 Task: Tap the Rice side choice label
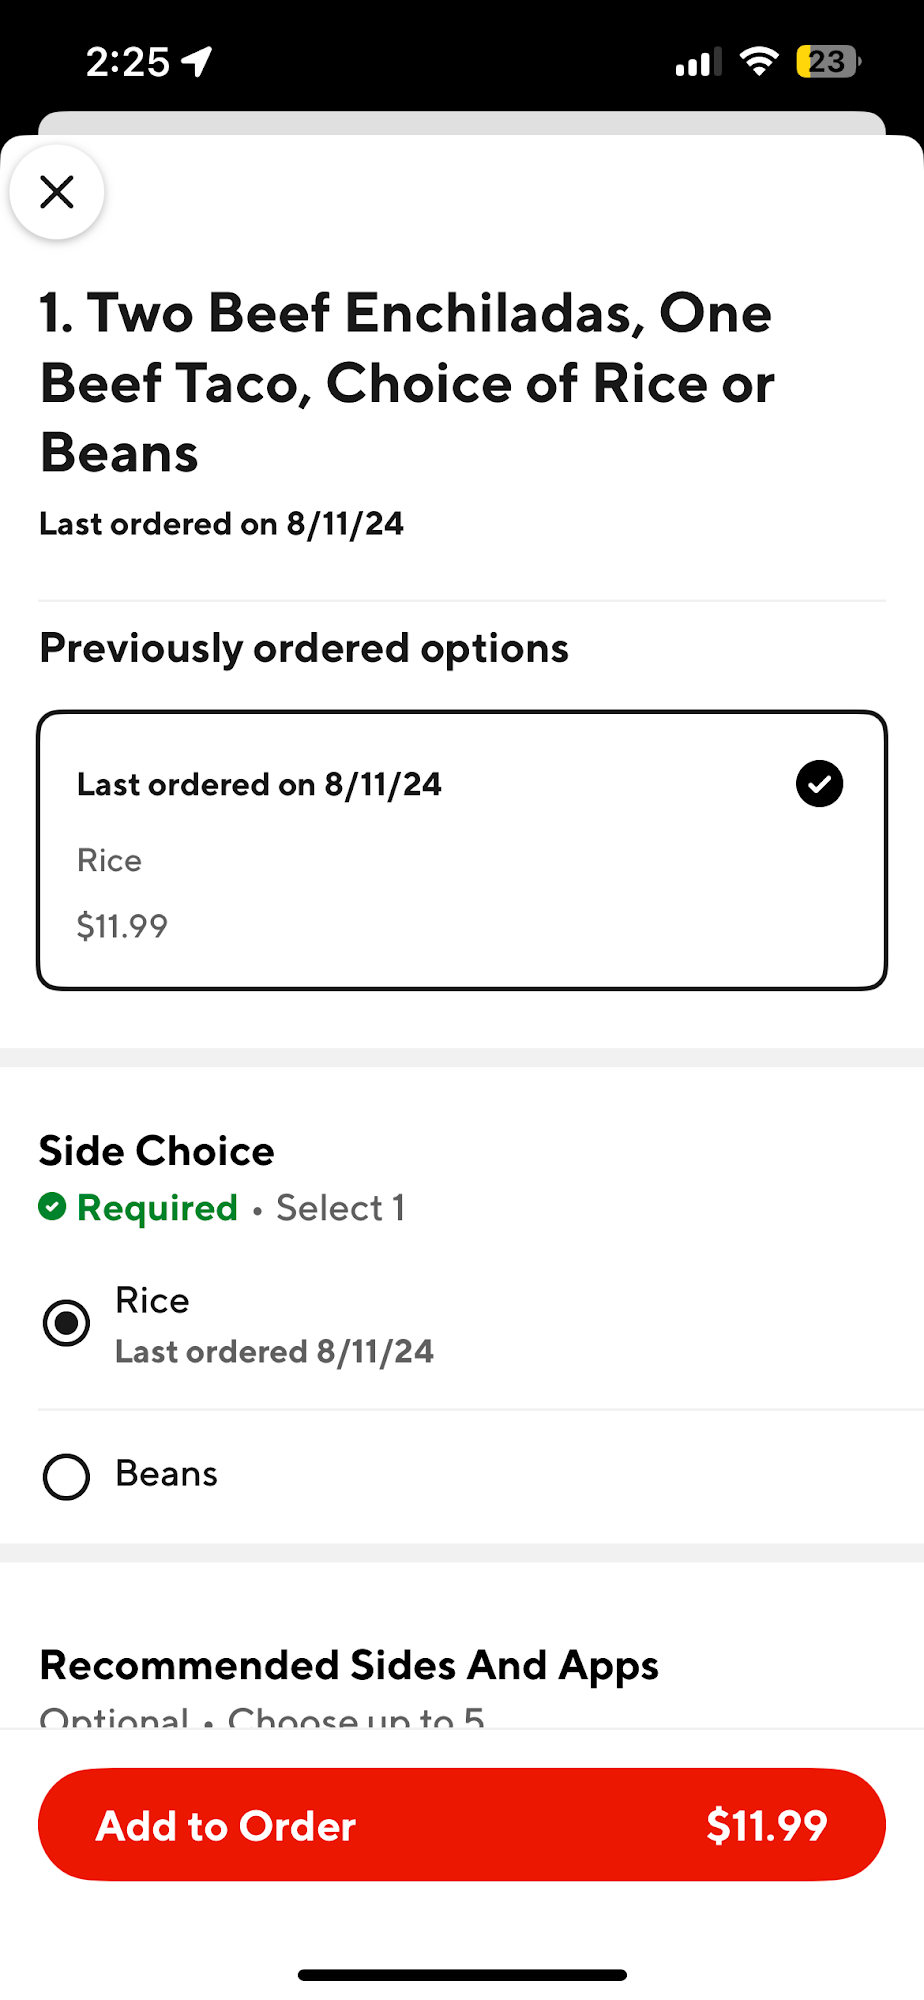click(x=153, y=1300)
